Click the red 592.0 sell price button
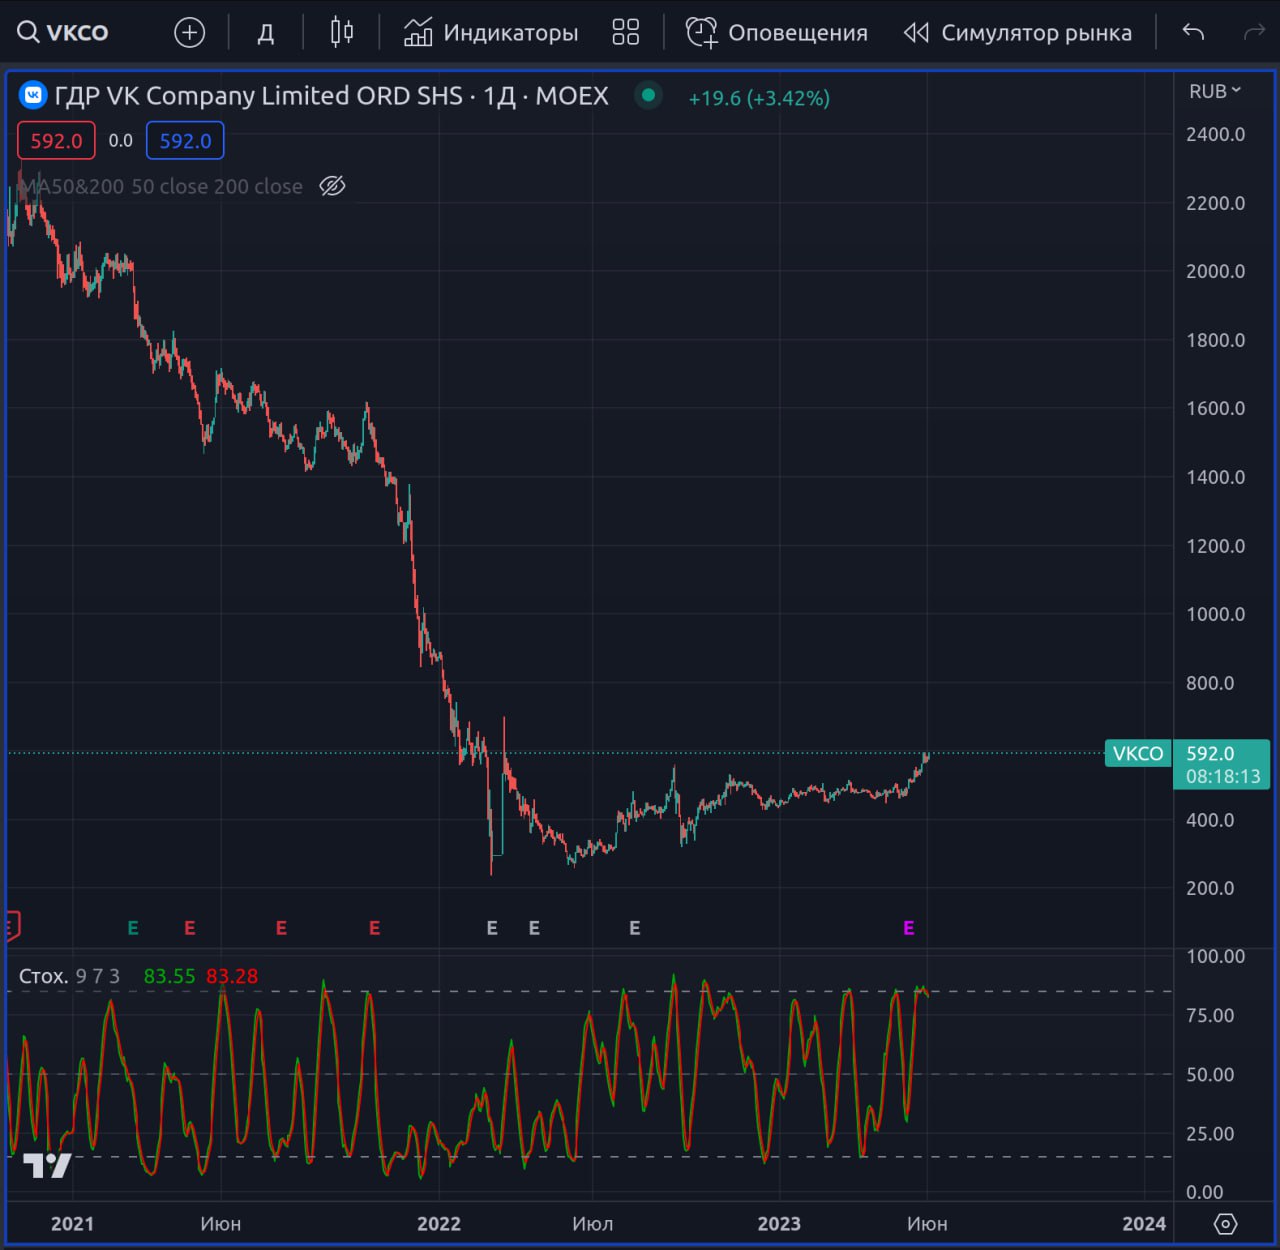The height and width of the screenshot is (1250, 1280). (56, 141)
